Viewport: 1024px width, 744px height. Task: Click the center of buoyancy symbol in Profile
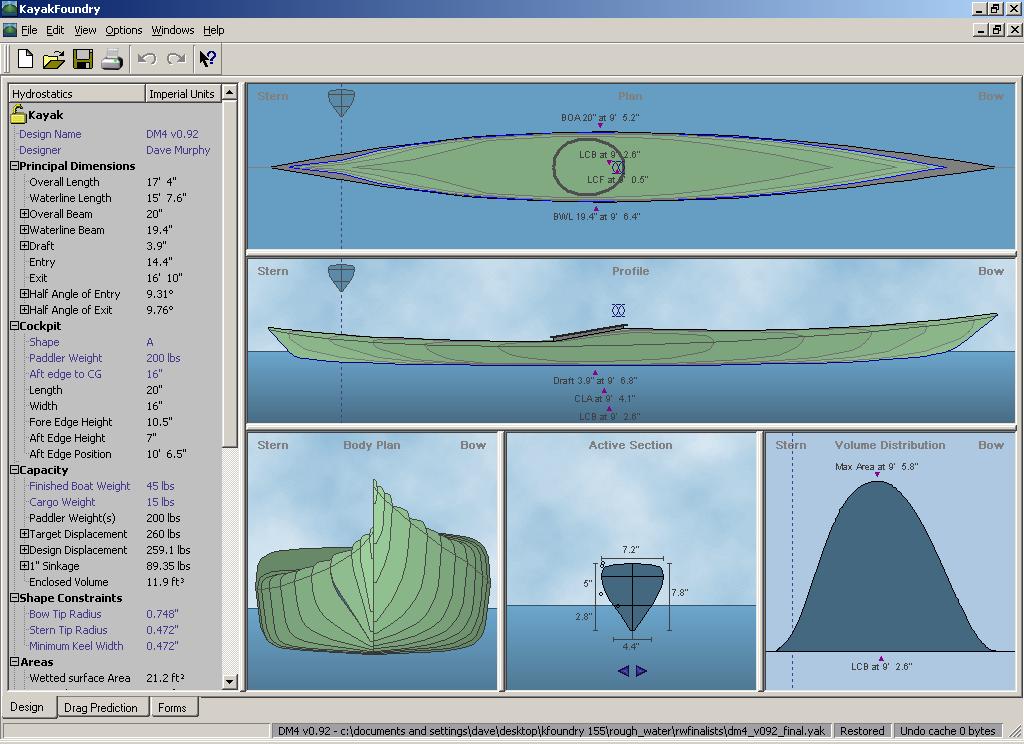[x=618, y=310]
